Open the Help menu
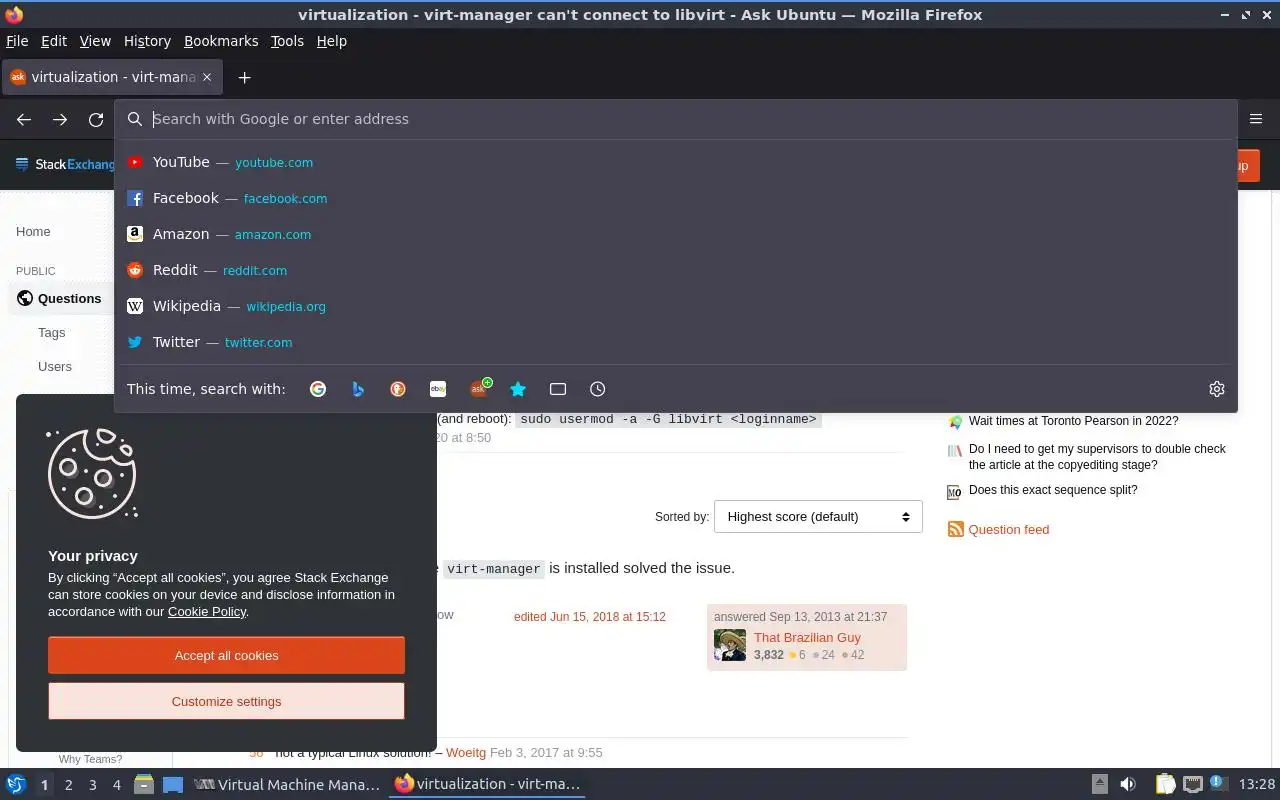Viewport: 1280px width, 800px height. tap(331, 41)
